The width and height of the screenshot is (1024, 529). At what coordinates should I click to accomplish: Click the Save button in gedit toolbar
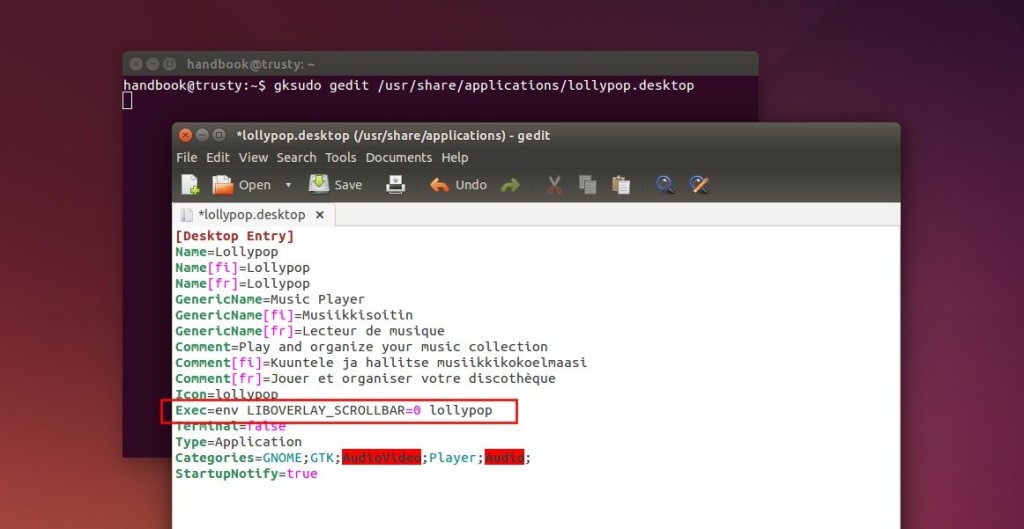click(335, 185)
